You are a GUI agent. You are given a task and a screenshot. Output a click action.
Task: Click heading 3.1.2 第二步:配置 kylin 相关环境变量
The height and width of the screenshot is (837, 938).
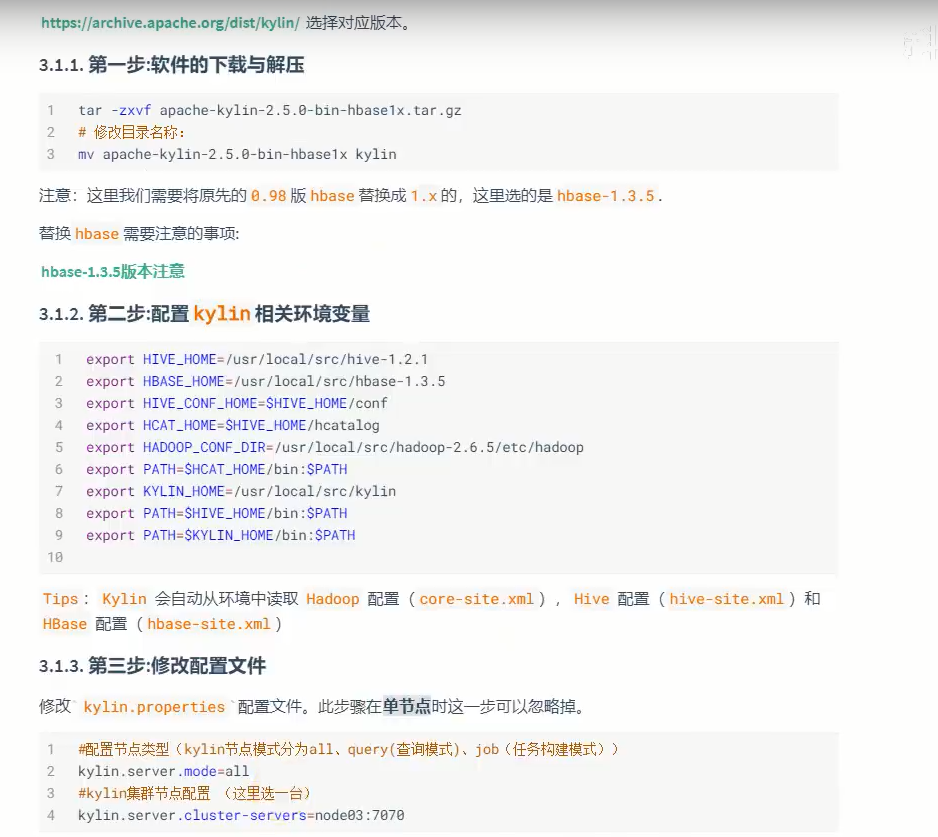coord(205,314)
